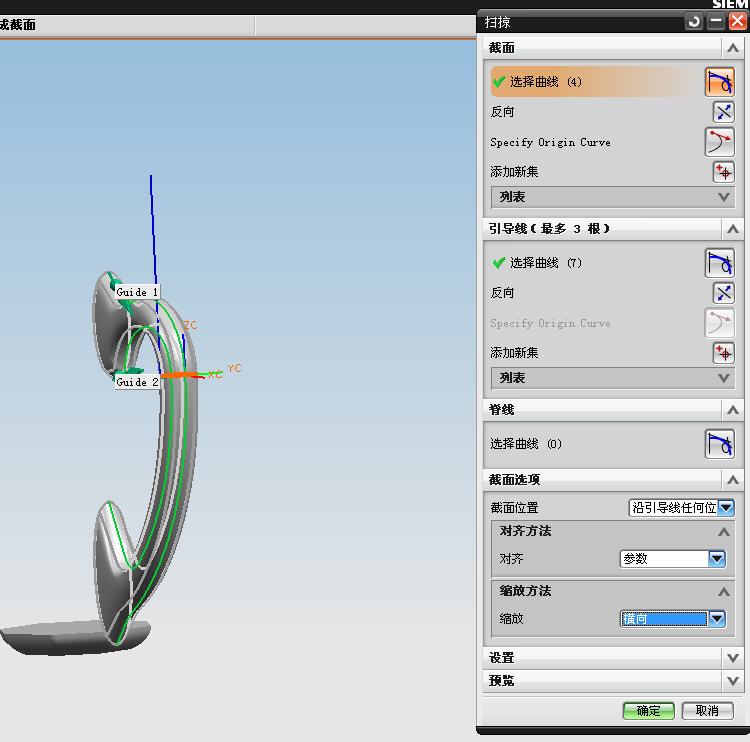Open the 对齐 dropdown showing 参数
This screenshot has width=750, height=742.
coord(717,559)
